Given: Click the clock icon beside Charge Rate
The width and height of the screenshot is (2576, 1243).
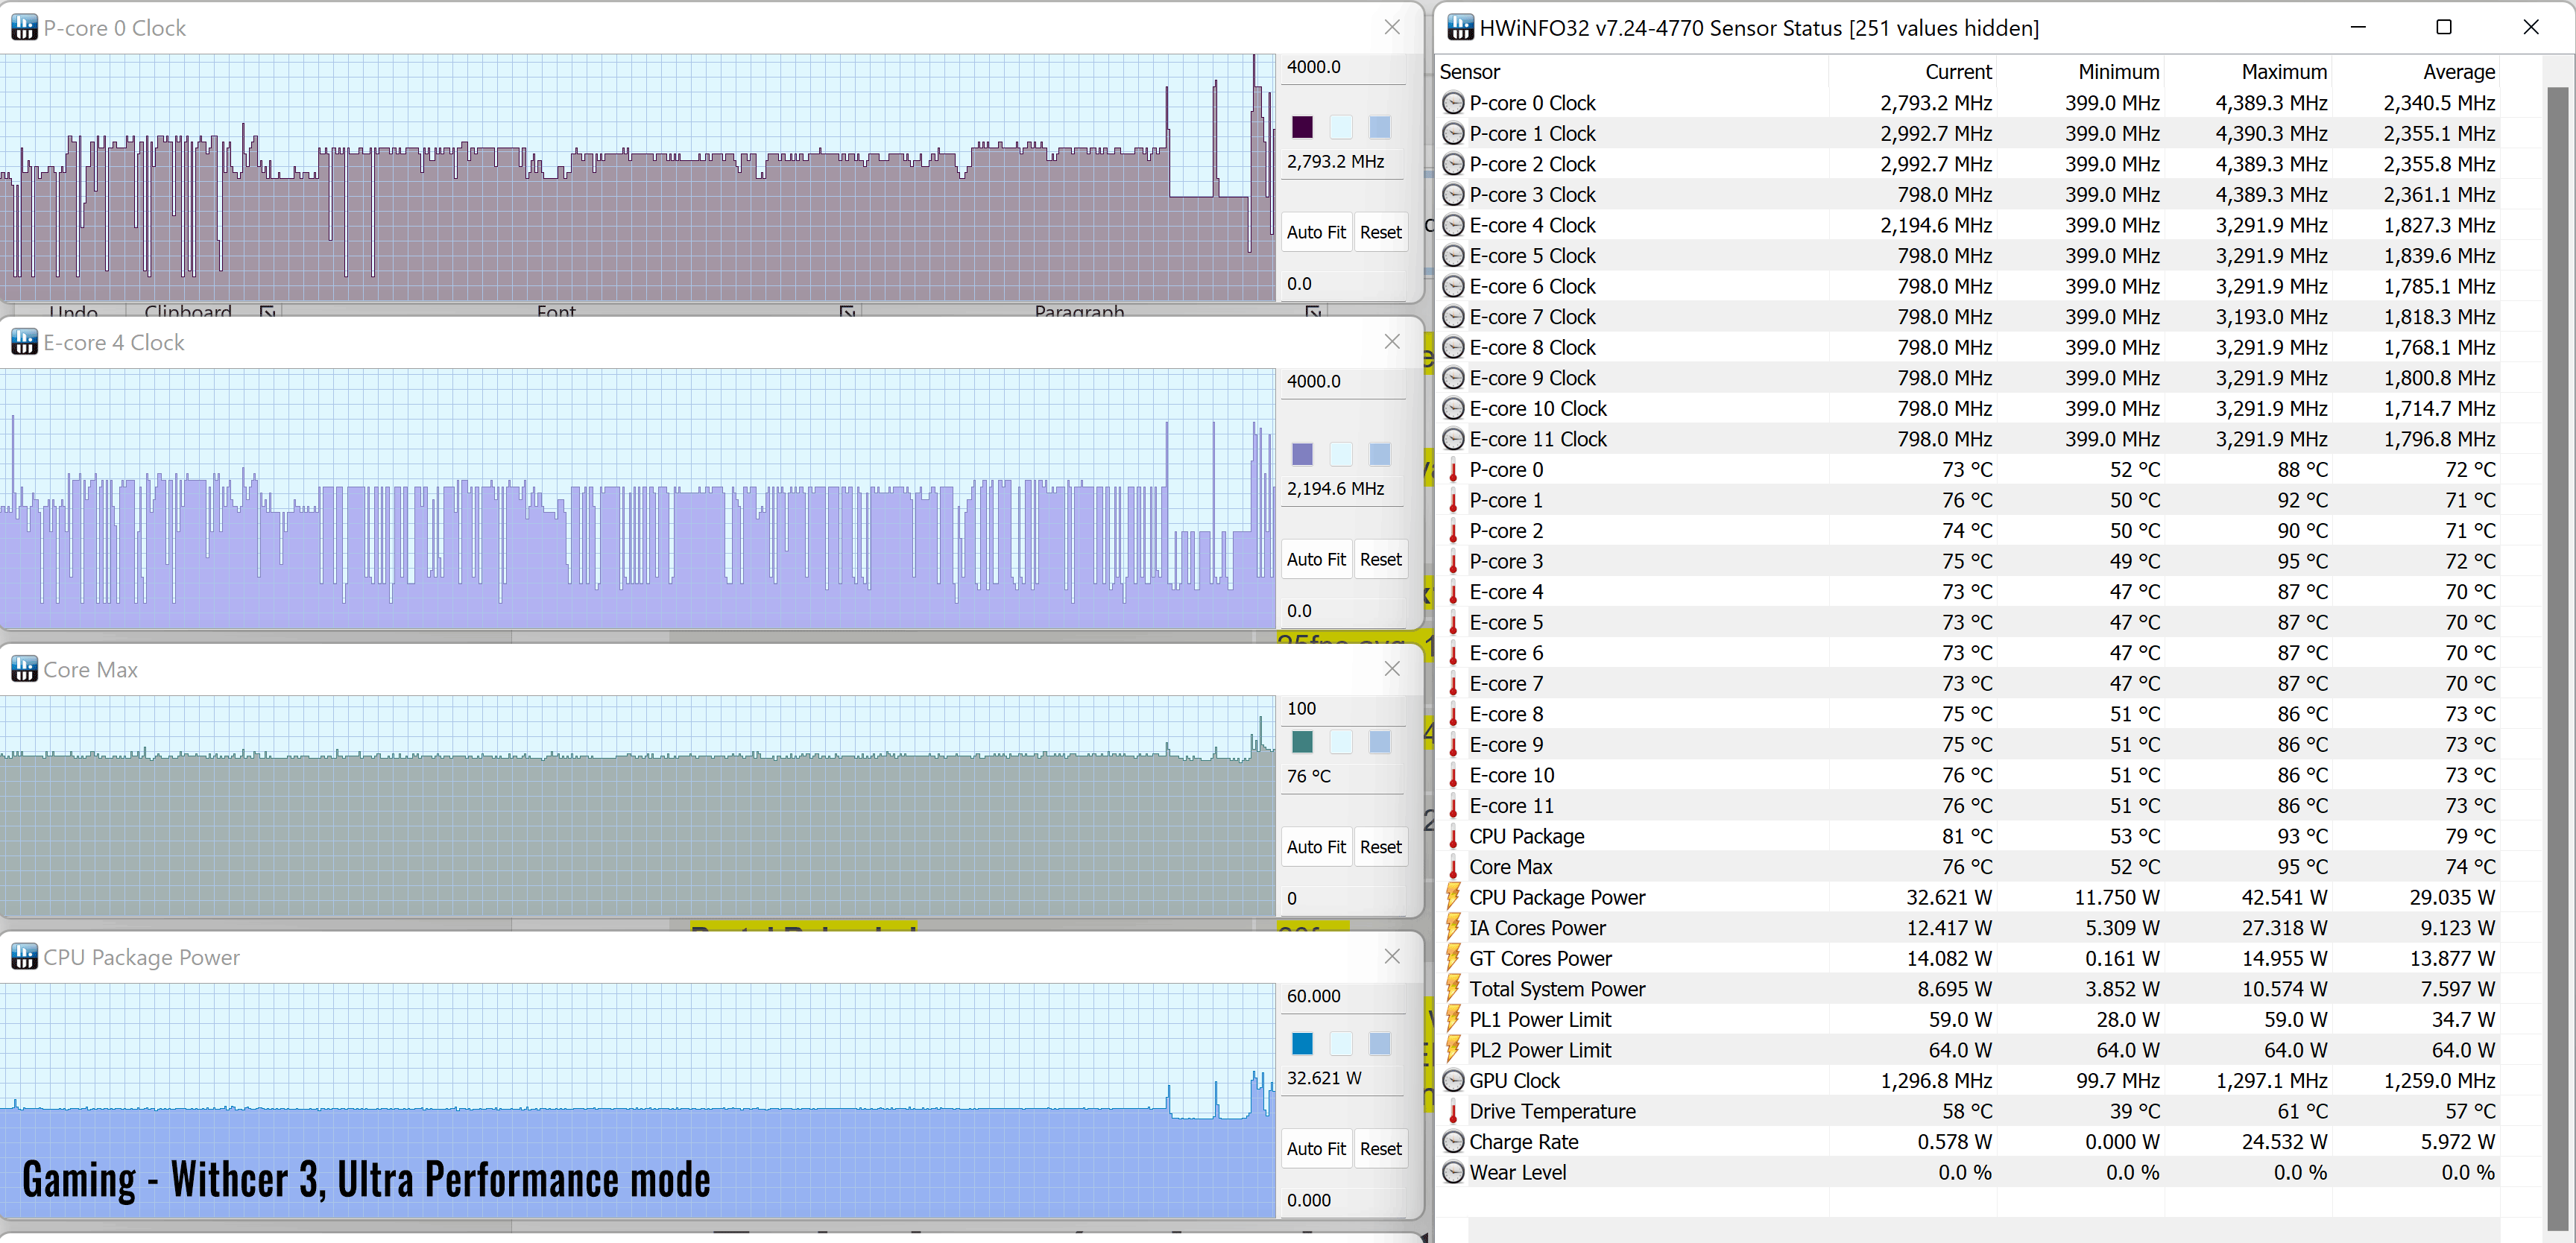Looking at the screenshot, I should [1453, 1142].
